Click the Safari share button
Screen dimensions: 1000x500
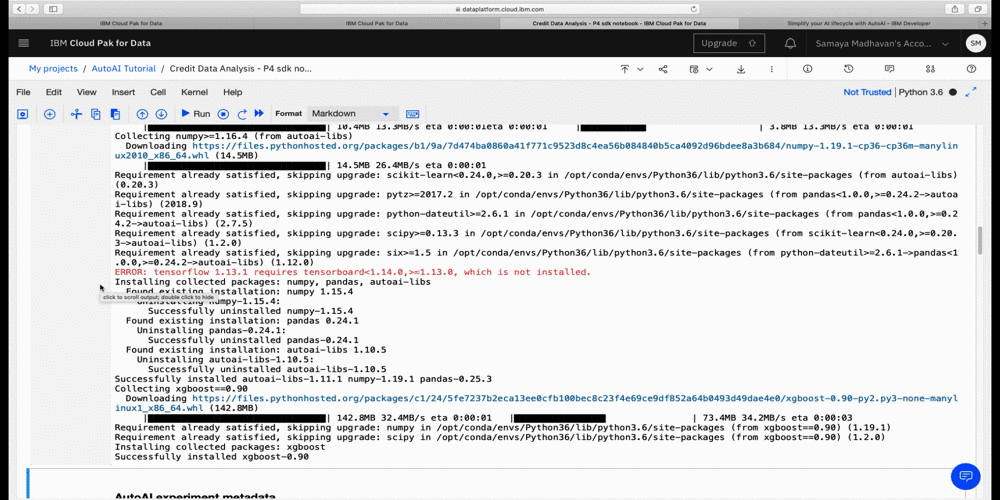955,9
